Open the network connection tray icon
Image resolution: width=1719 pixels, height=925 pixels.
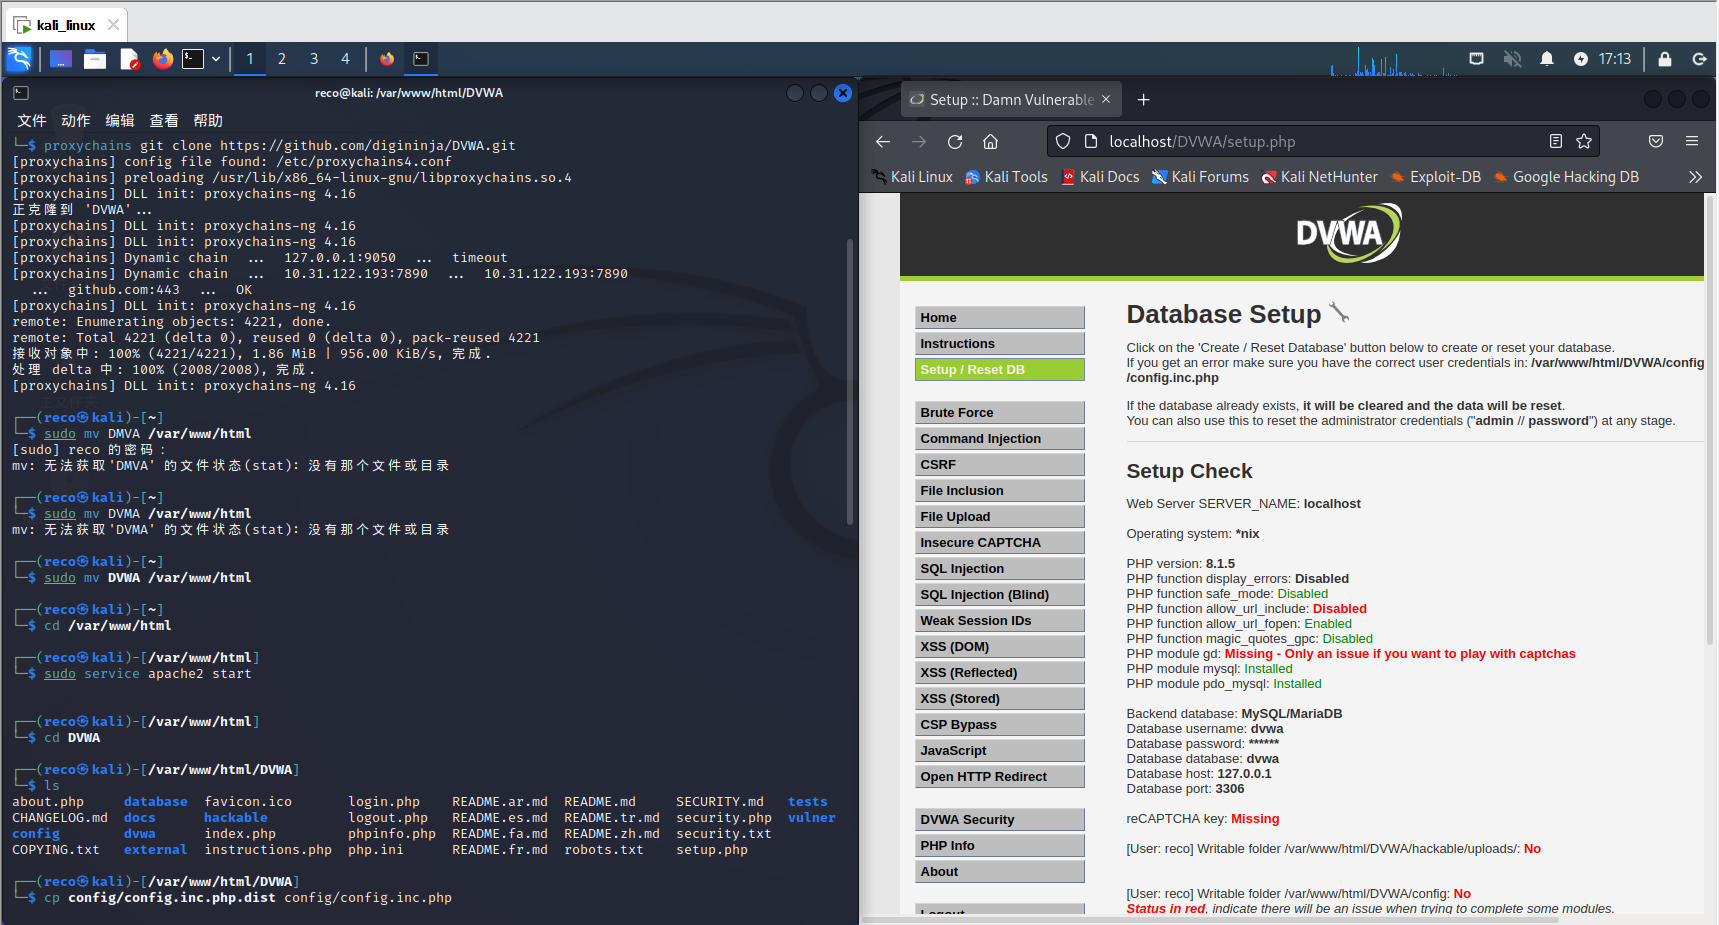1476,59
